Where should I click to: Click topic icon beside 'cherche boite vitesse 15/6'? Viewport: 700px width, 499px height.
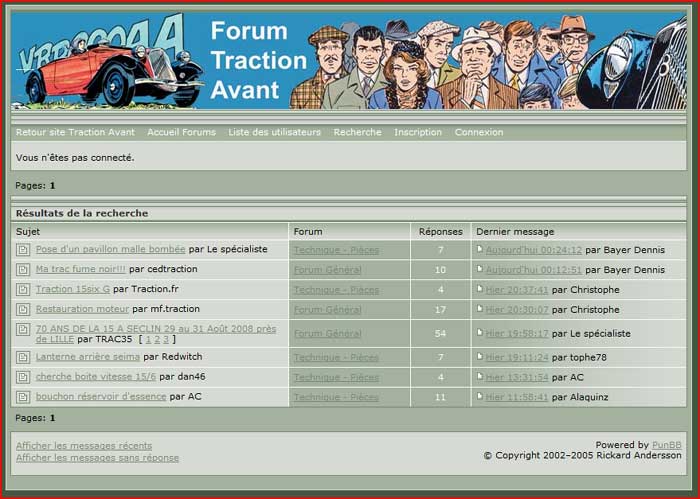[x=23, y=377]
